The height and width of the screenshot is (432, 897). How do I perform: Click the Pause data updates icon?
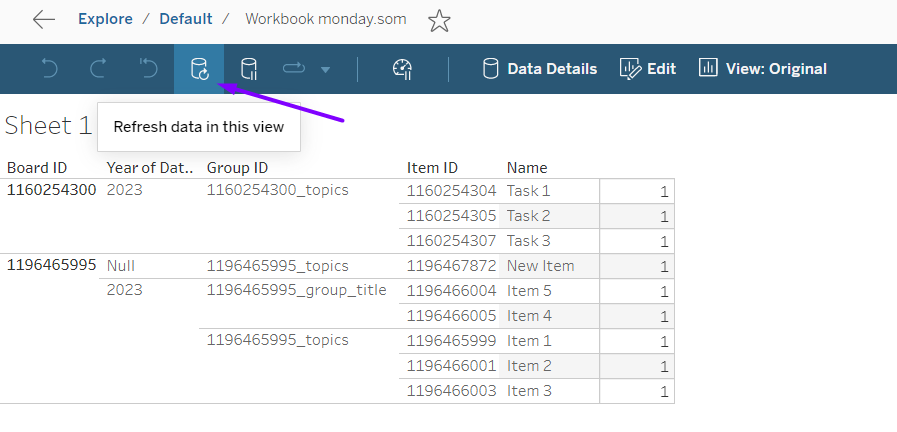(x=249, y=69)
